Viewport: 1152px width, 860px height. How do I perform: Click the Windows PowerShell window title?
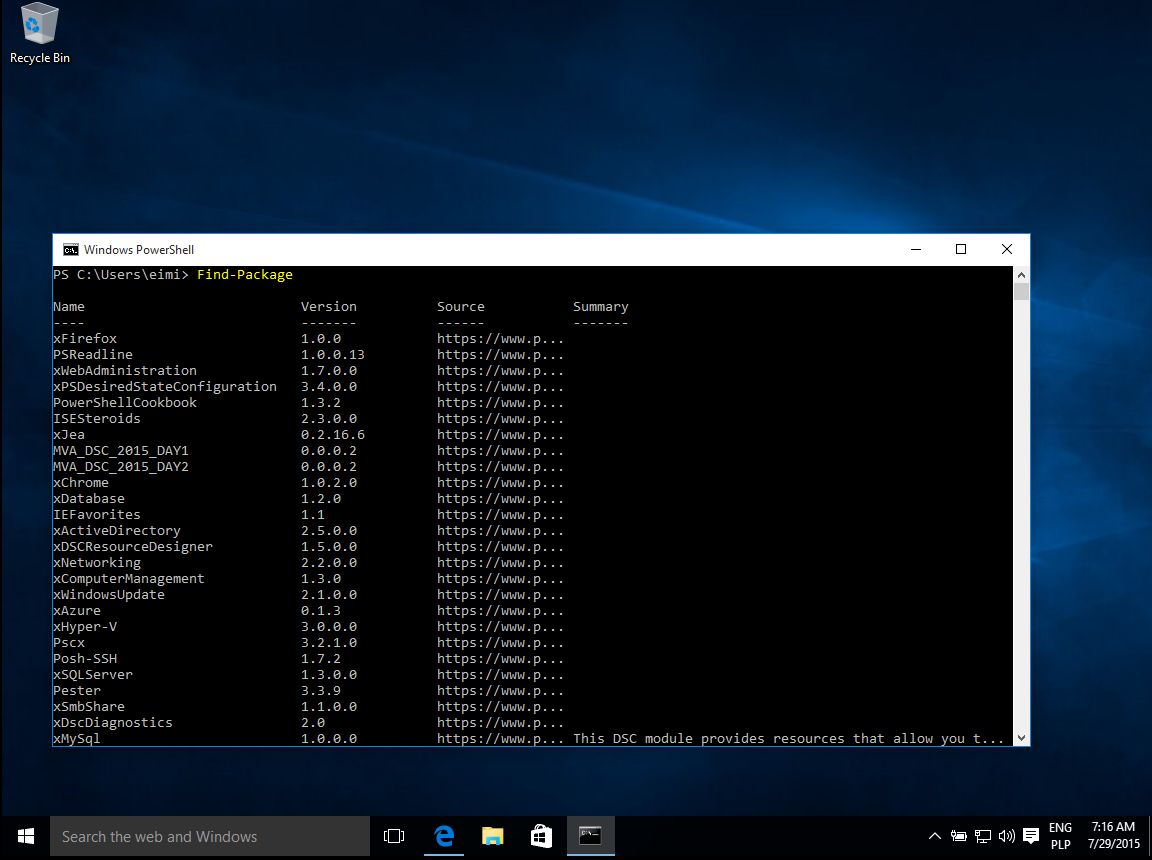click(139, 250)
